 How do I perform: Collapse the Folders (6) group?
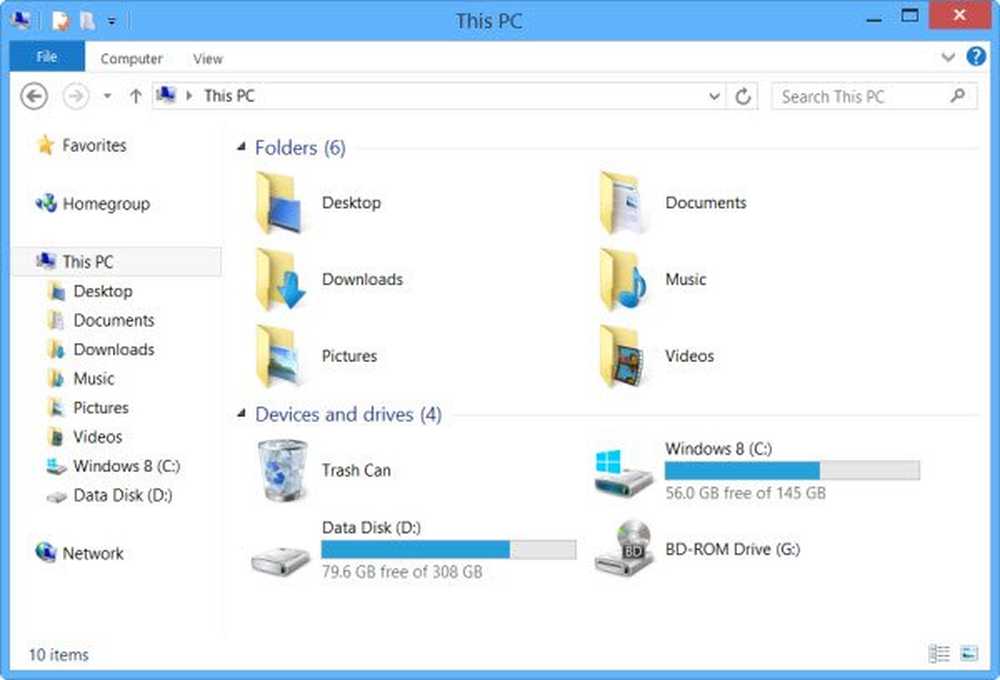tap(241, 148)
